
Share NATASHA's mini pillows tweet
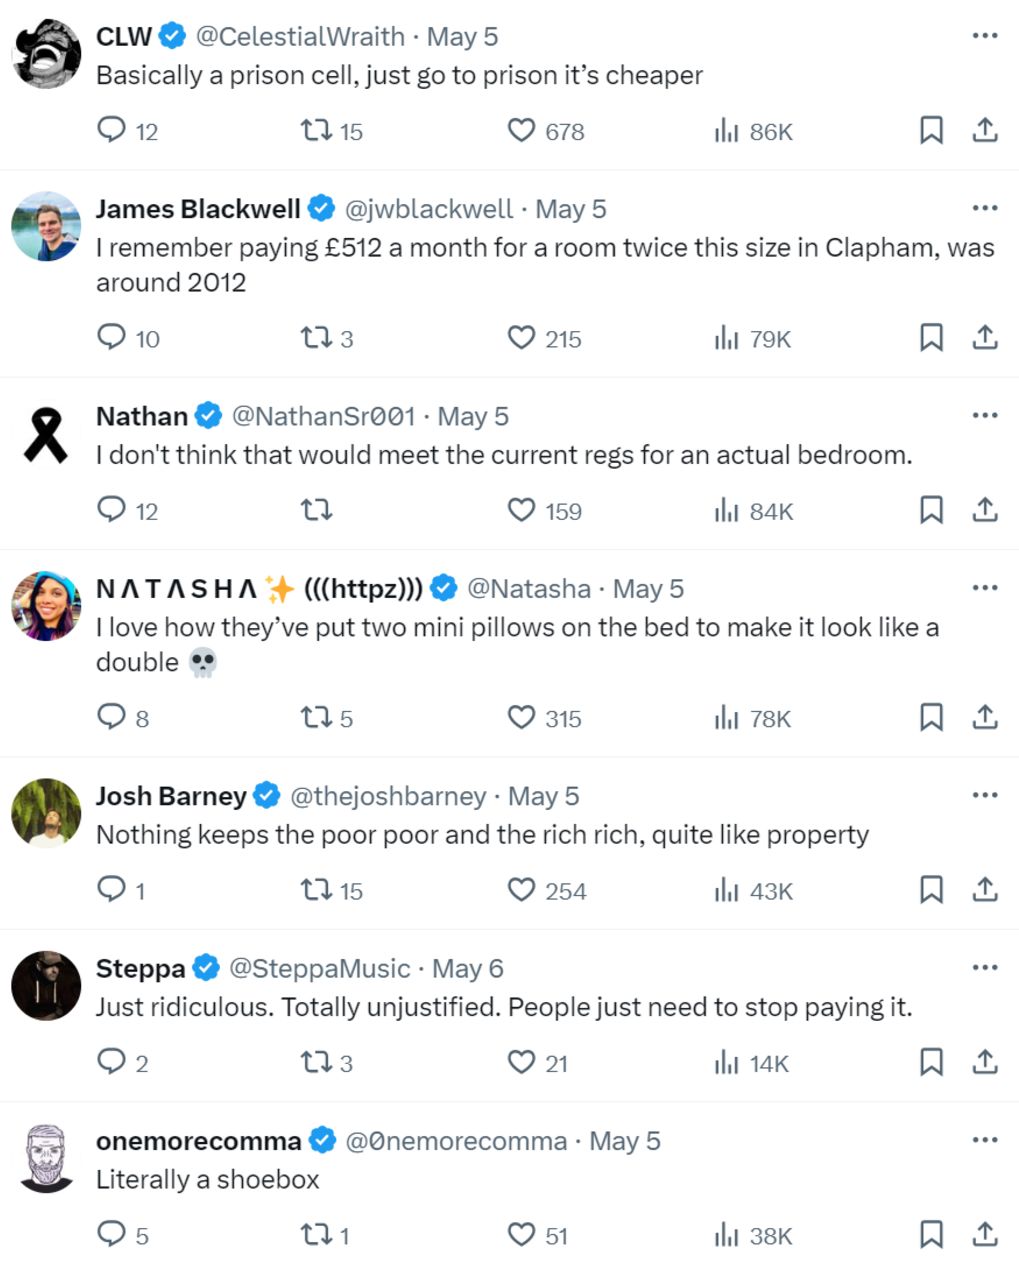click(x=985, y=717)
